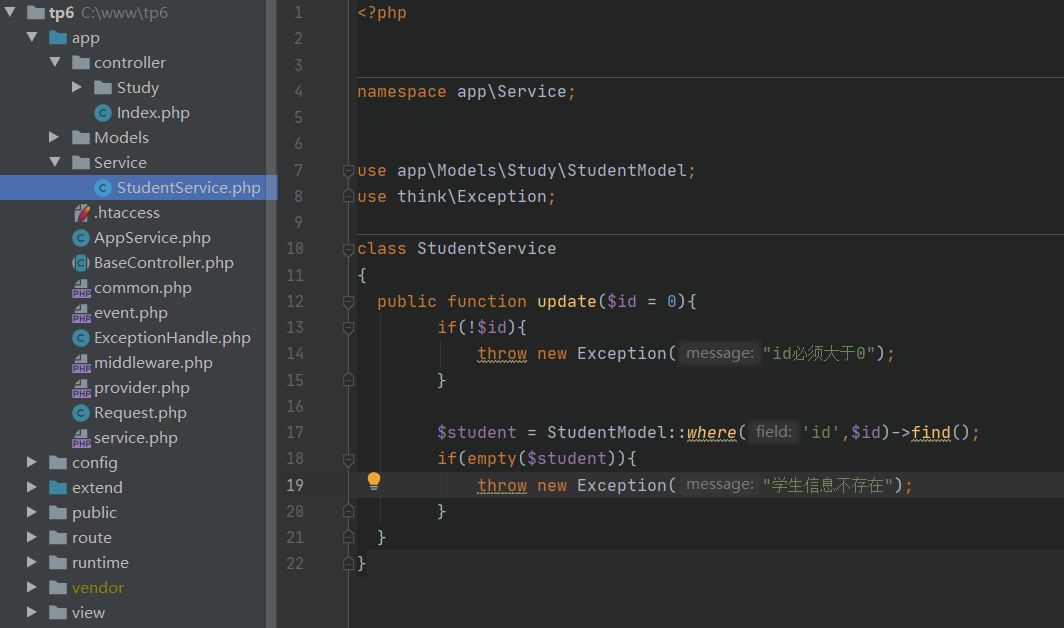Expand the Study folder arrow
1064x628 pixels.
pyautogui.click(x=77, y=88)
